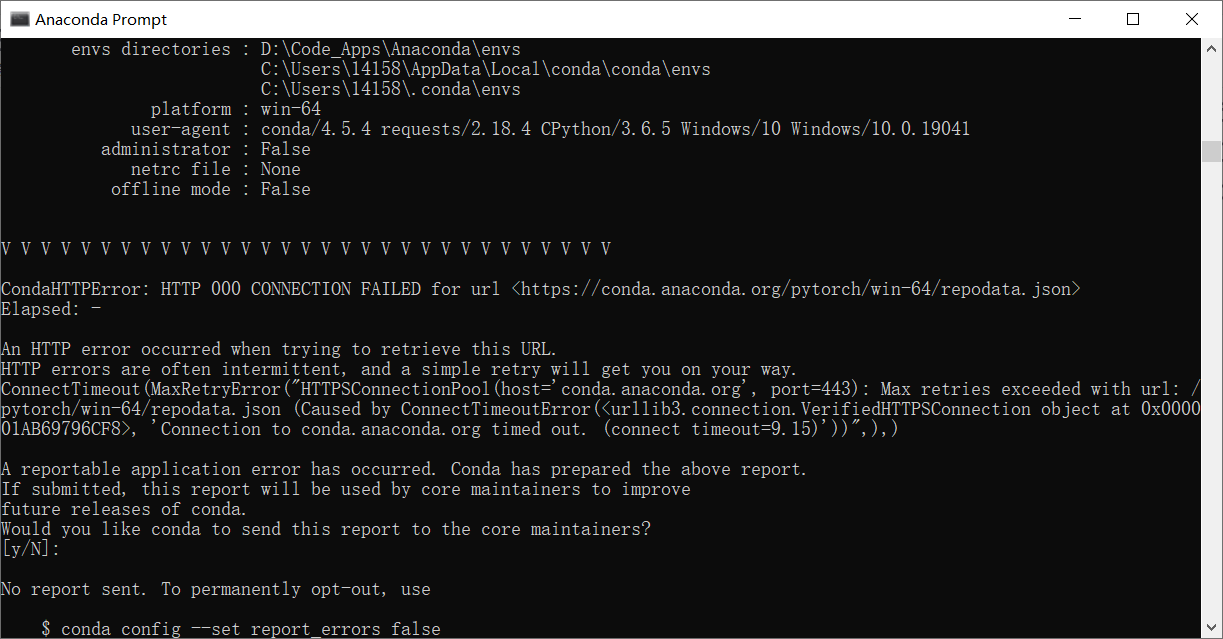
Task: Click the Anaconda Prompt title bar icon
Action: pyautogui.click(x=20, y=18)
